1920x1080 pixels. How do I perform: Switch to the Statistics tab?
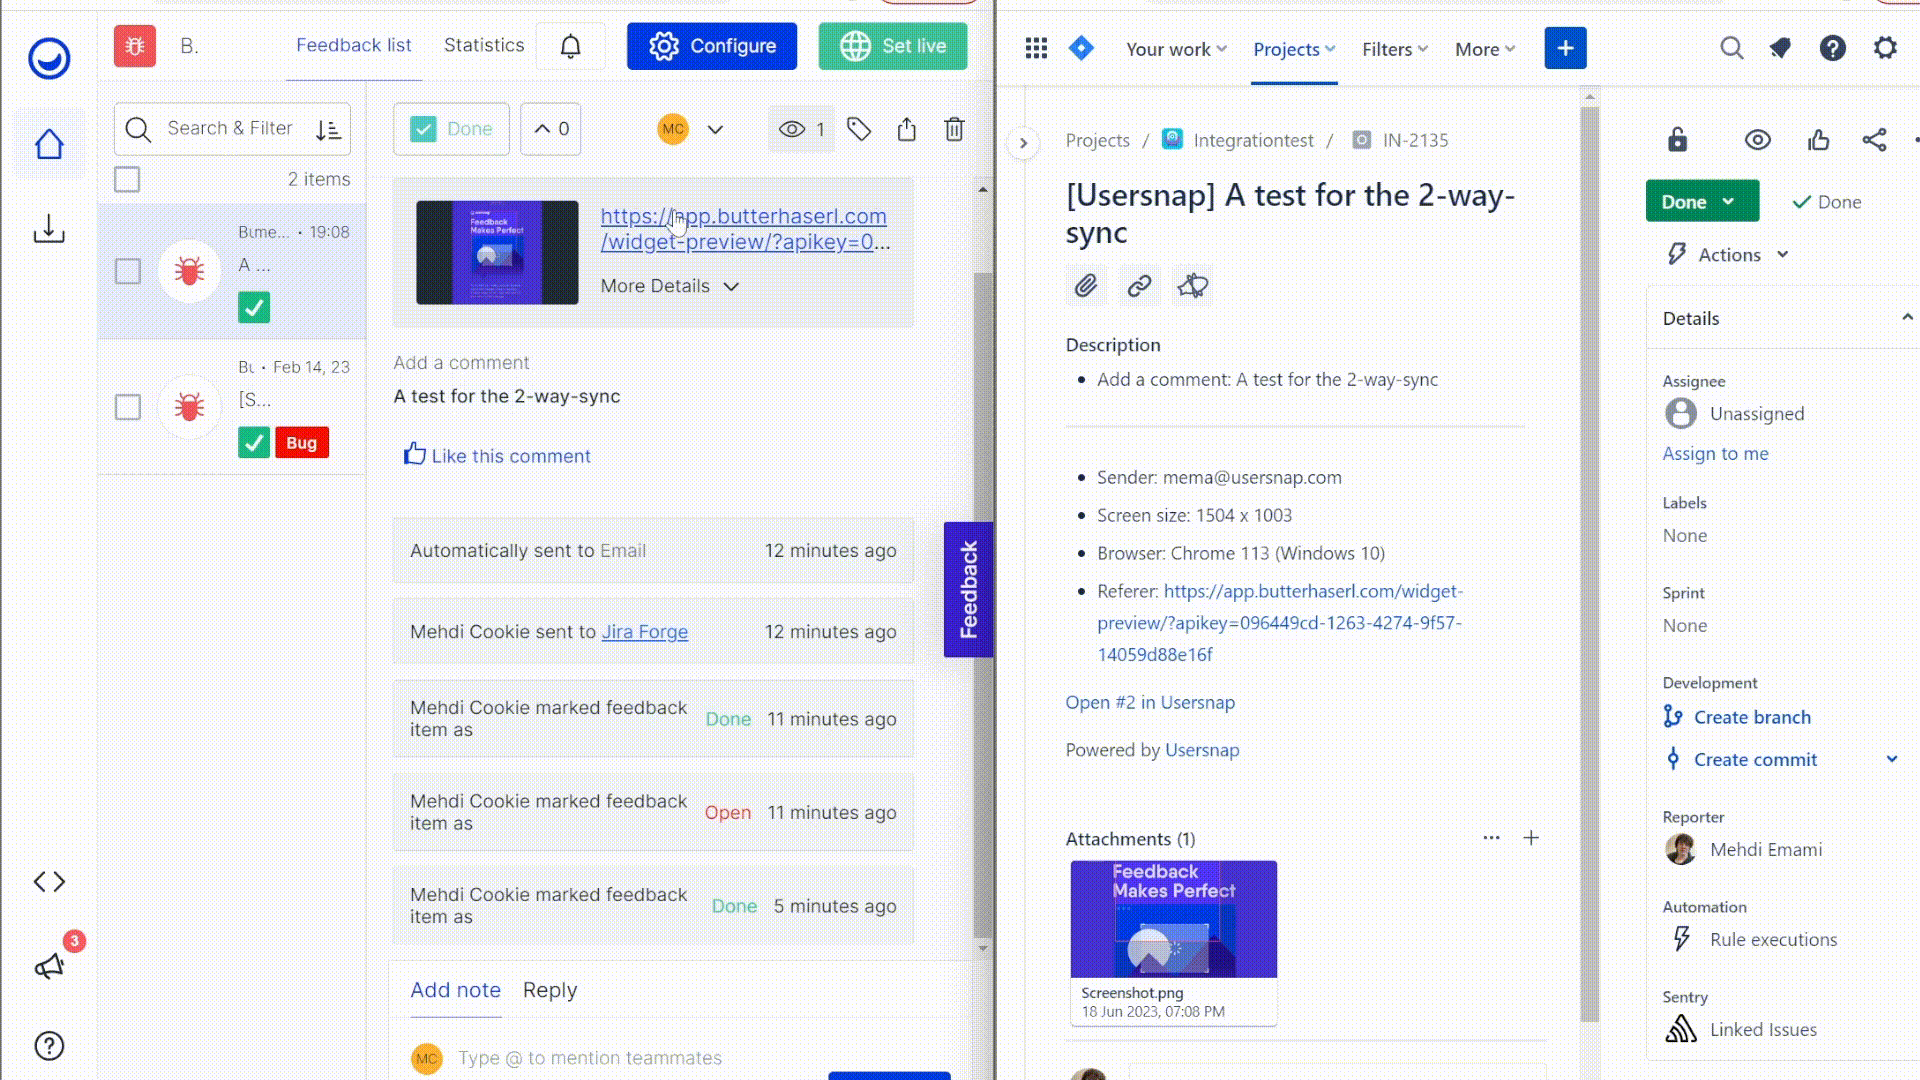pyautogui.click(x=484, y=45)
